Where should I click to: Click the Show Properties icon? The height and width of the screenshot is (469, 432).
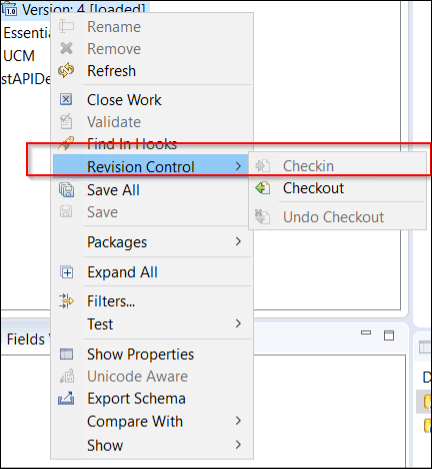(x=66, y=354)
